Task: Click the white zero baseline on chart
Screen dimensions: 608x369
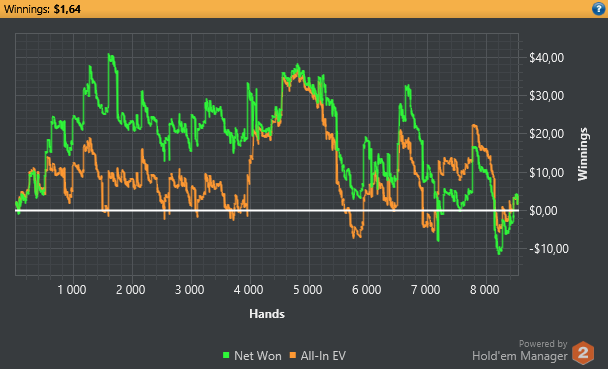Action: click(267, 210)
